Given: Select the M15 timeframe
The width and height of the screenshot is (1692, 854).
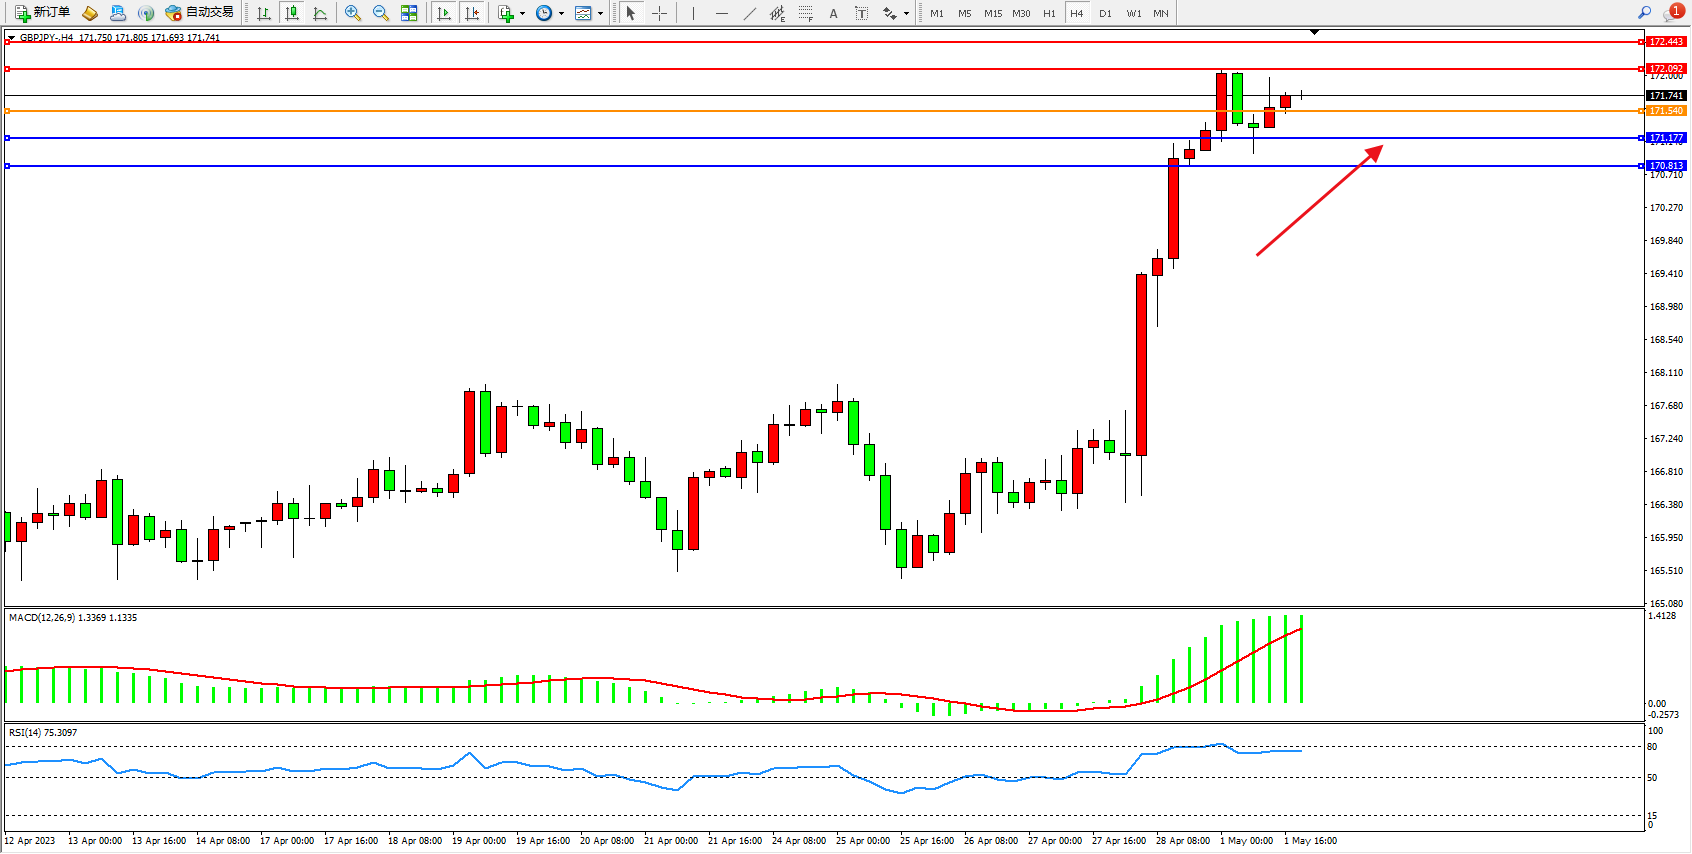Looking at the screenshot, I should point(992,13).
